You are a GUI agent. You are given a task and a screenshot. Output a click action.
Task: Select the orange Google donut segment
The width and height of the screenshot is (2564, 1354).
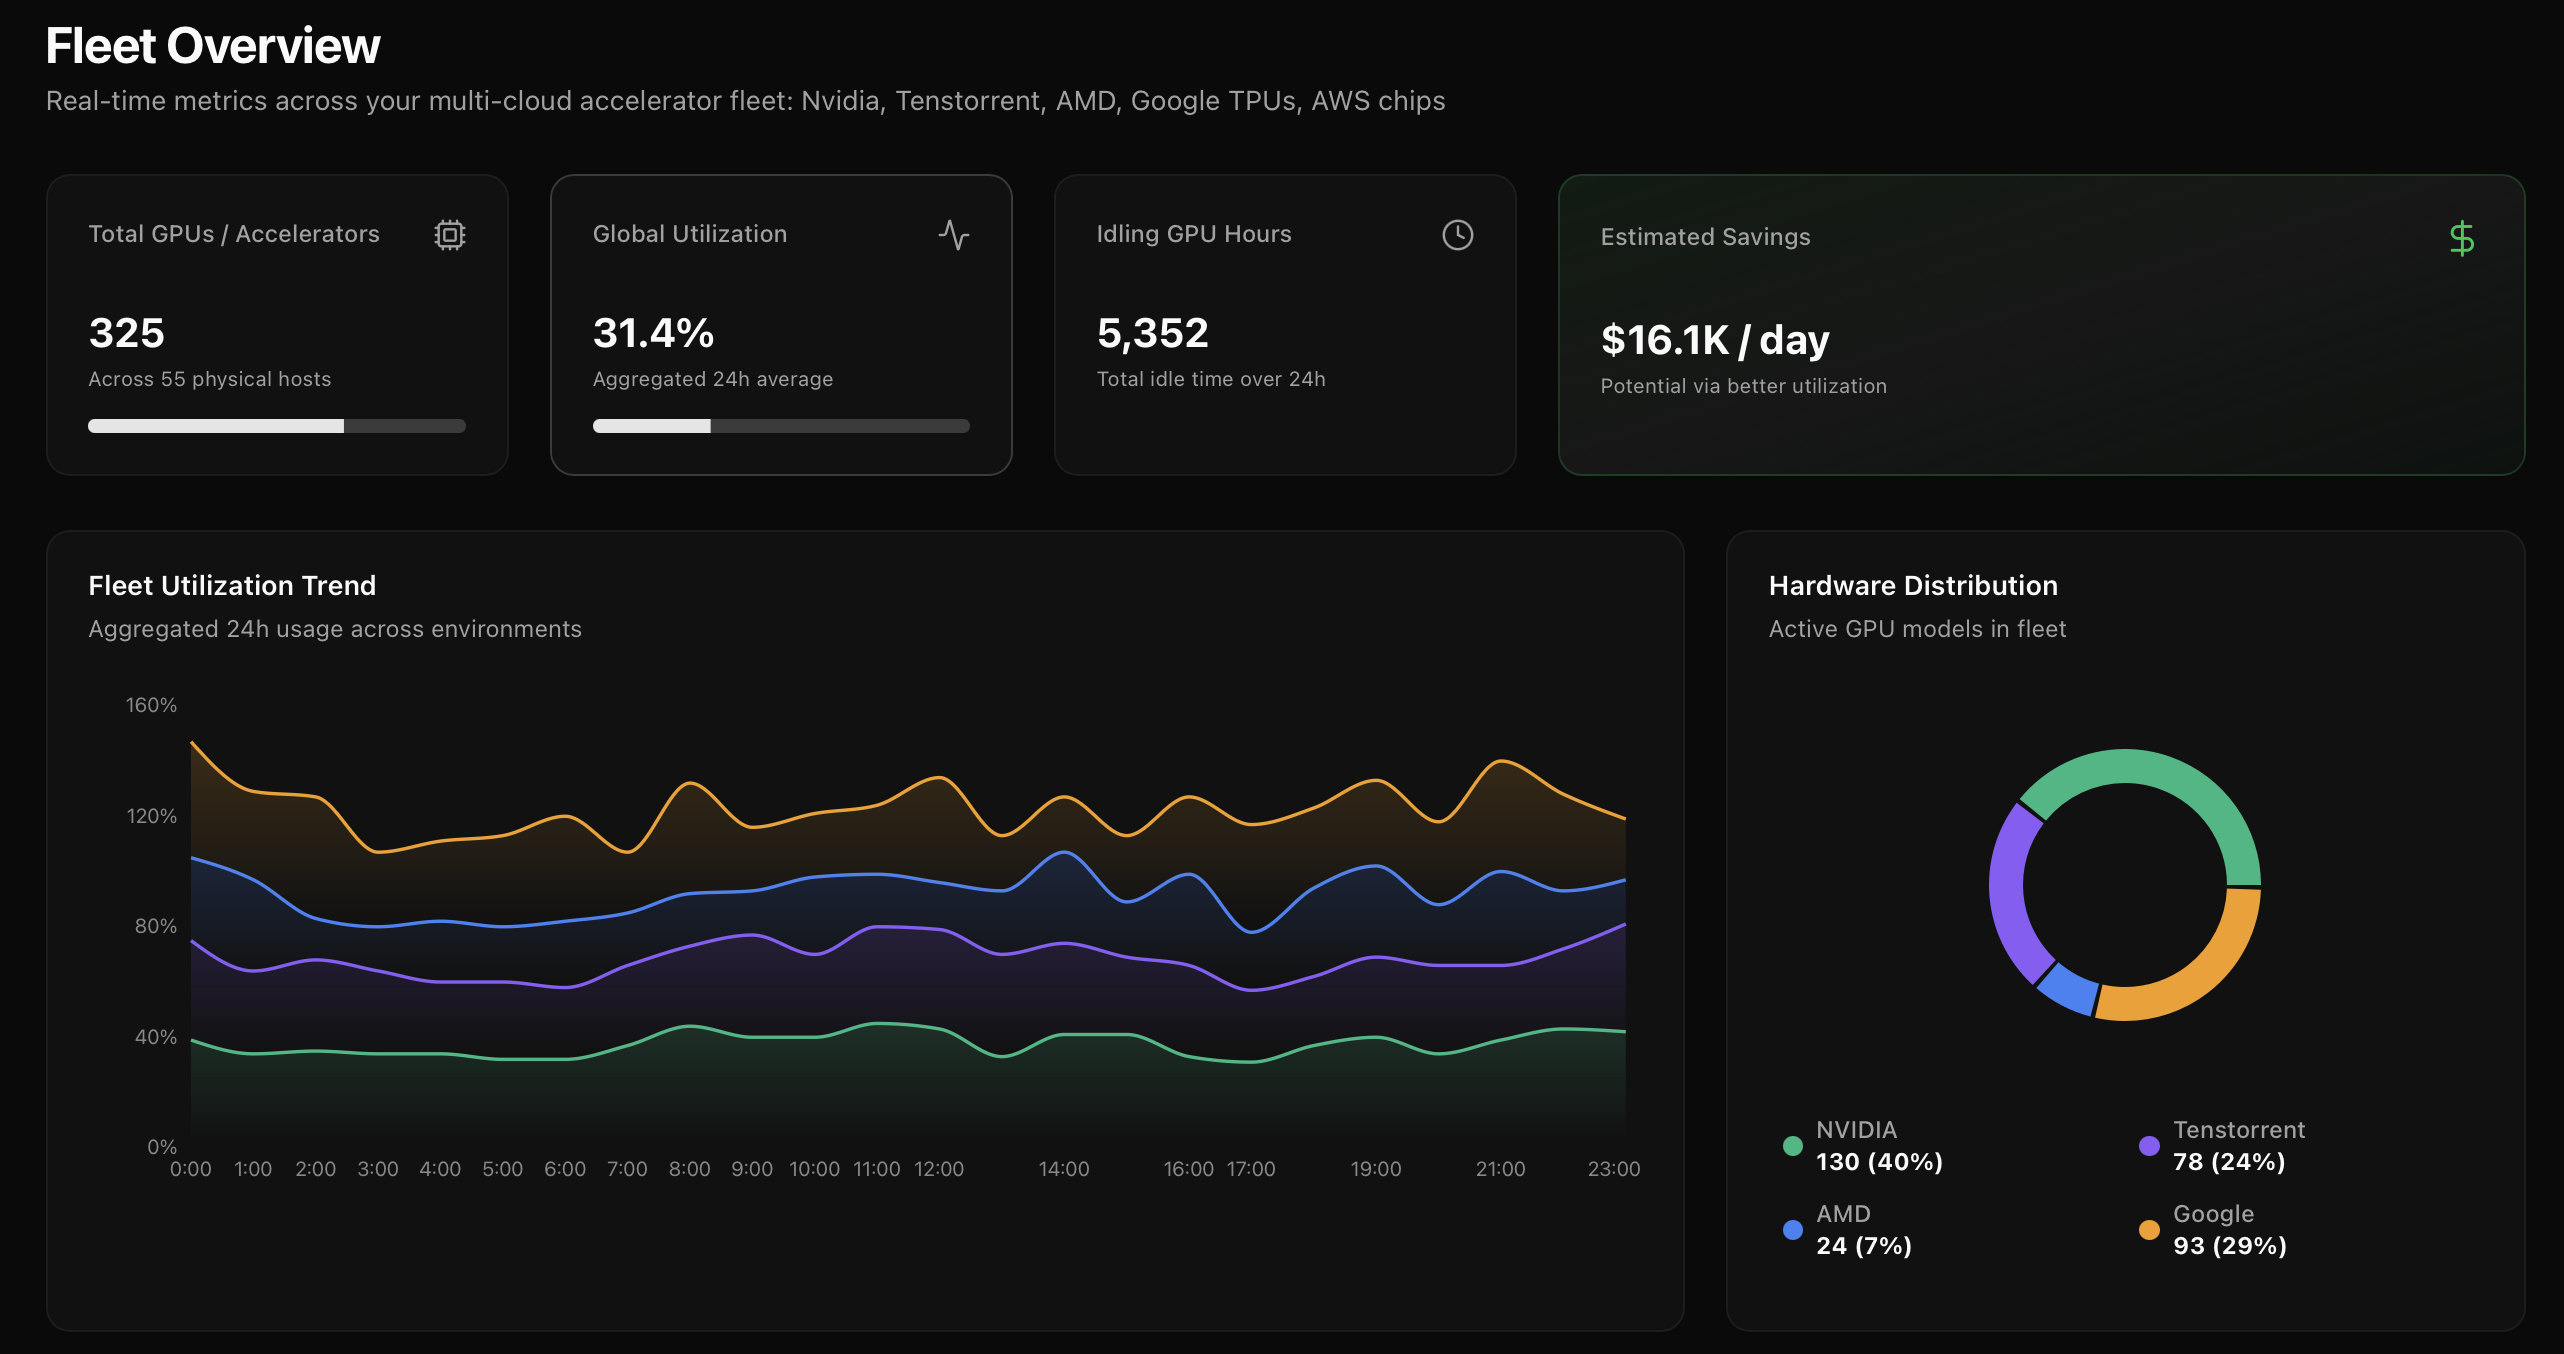(x=2198, y=977)
